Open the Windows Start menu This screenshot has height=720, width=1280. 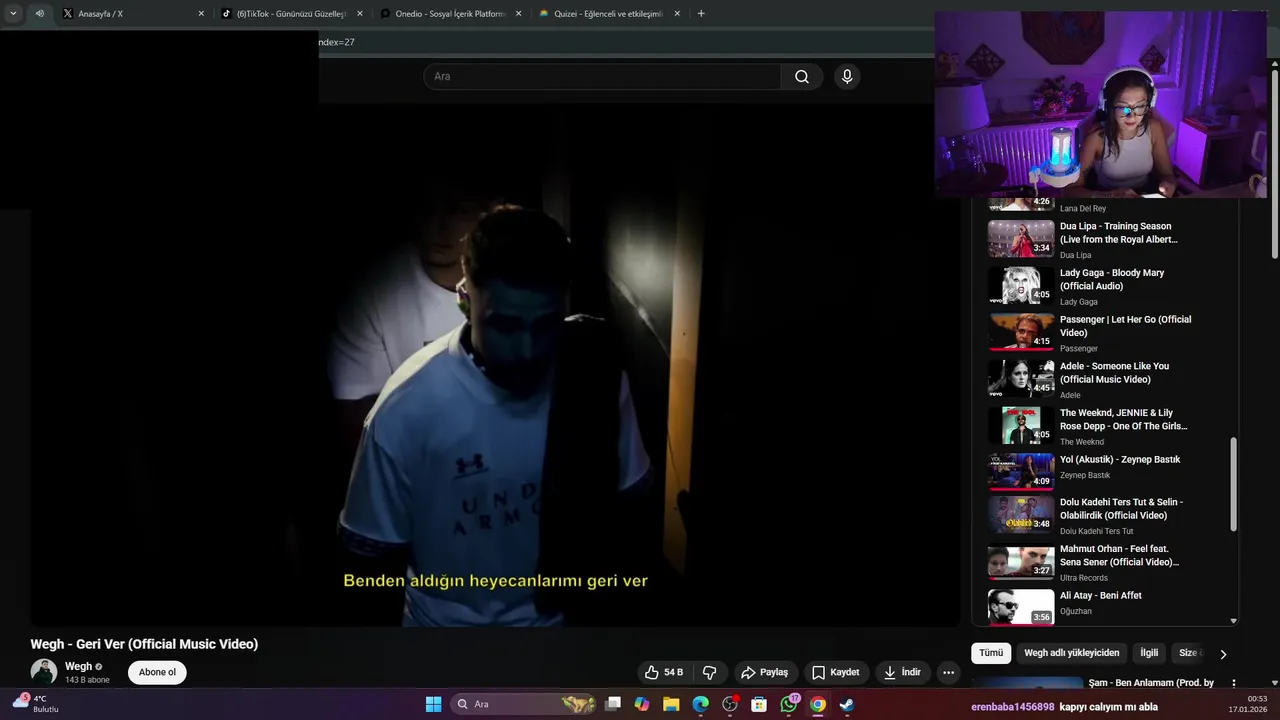coord(433,704)
